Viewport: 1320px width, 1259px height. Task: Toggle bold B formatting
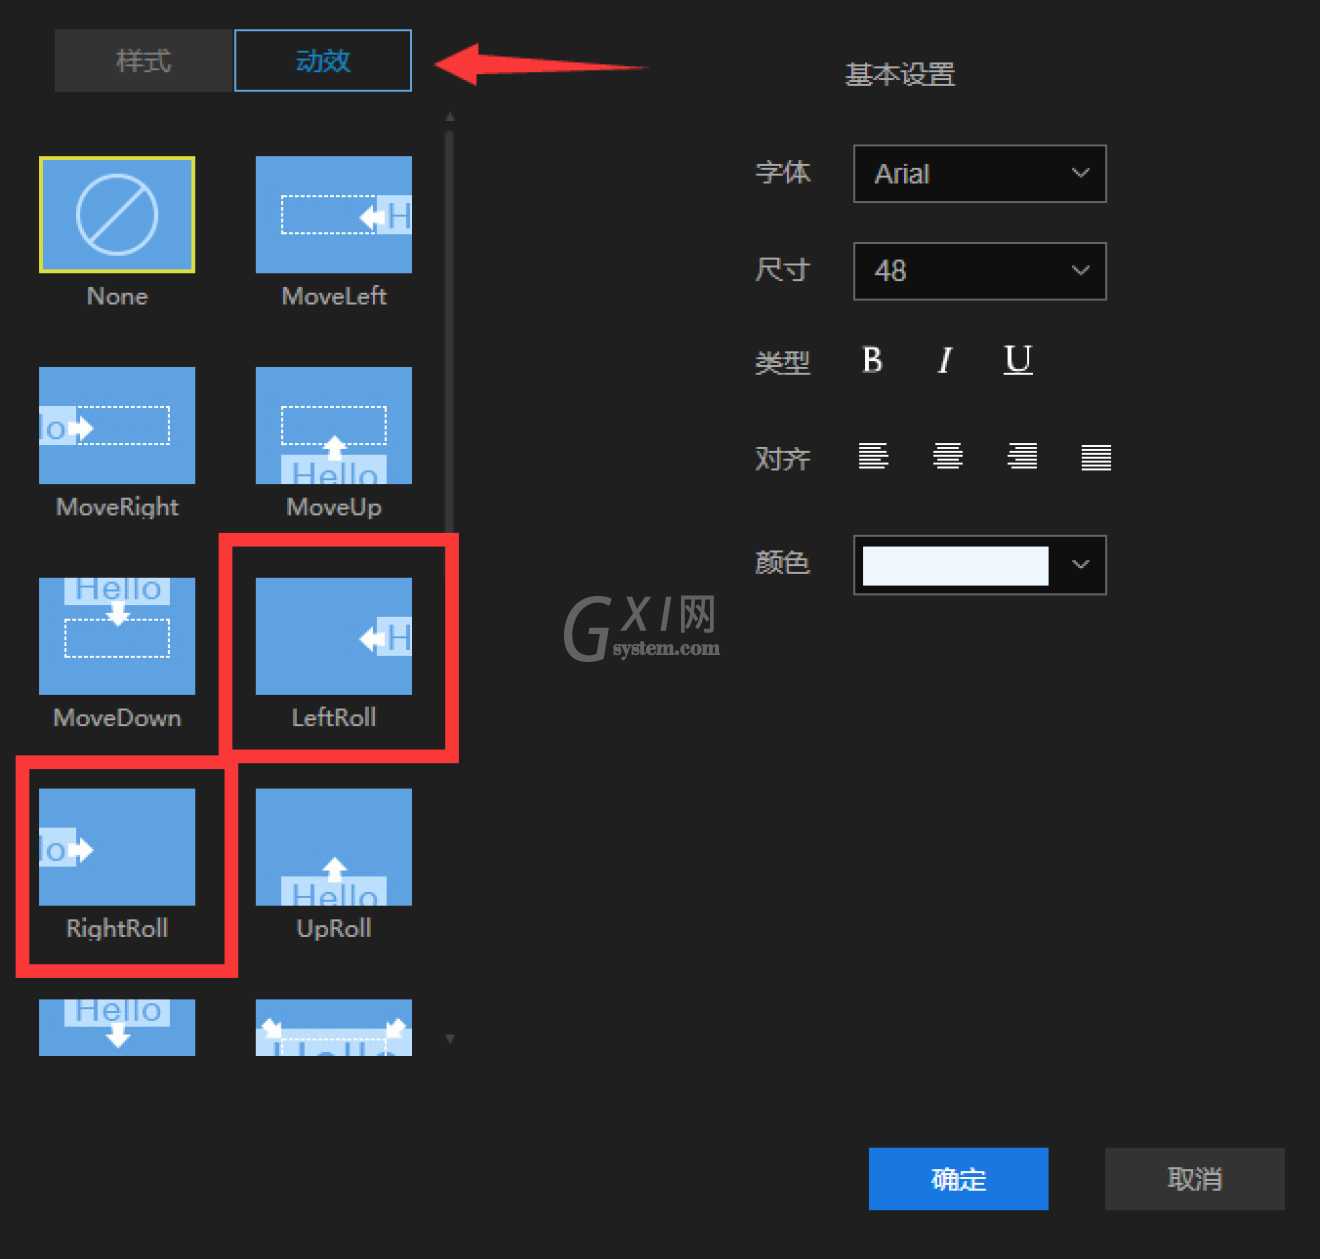tap(872, 360)
